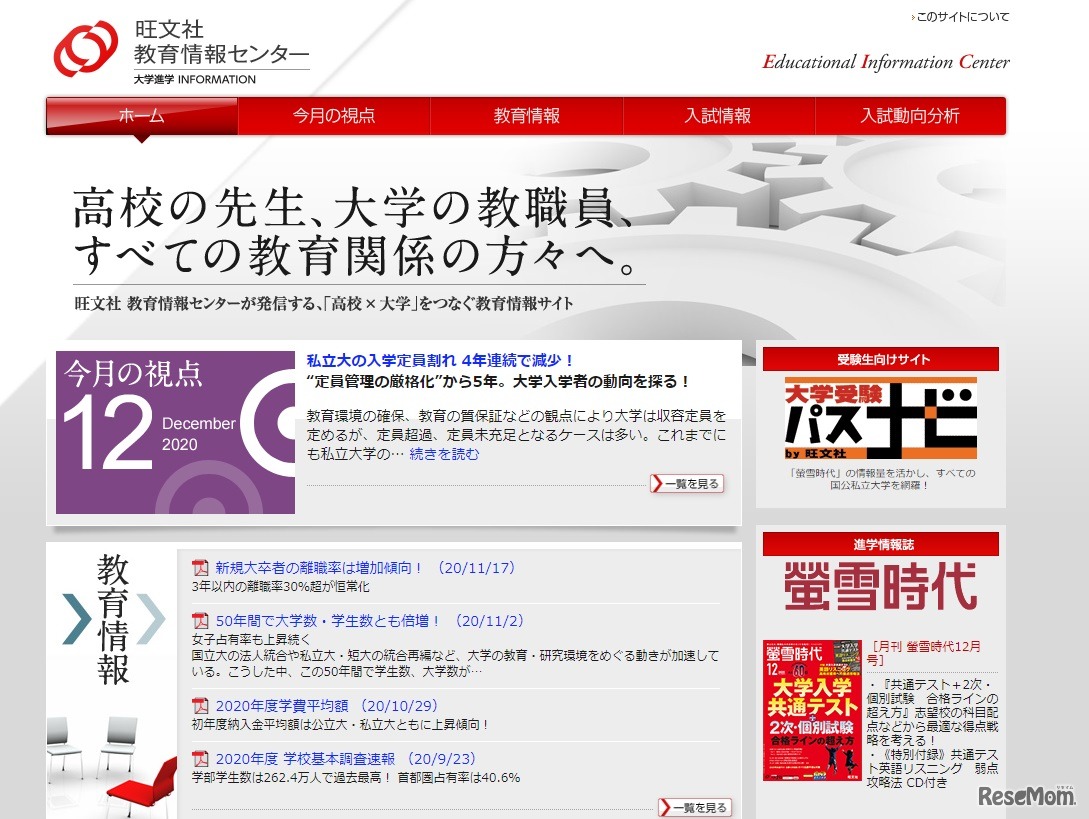The width and height of the screenshot is (1089, 819).
Task: Click the 受験生向けサイト red header
Action: pyautogui.click(x=881, y=359)
